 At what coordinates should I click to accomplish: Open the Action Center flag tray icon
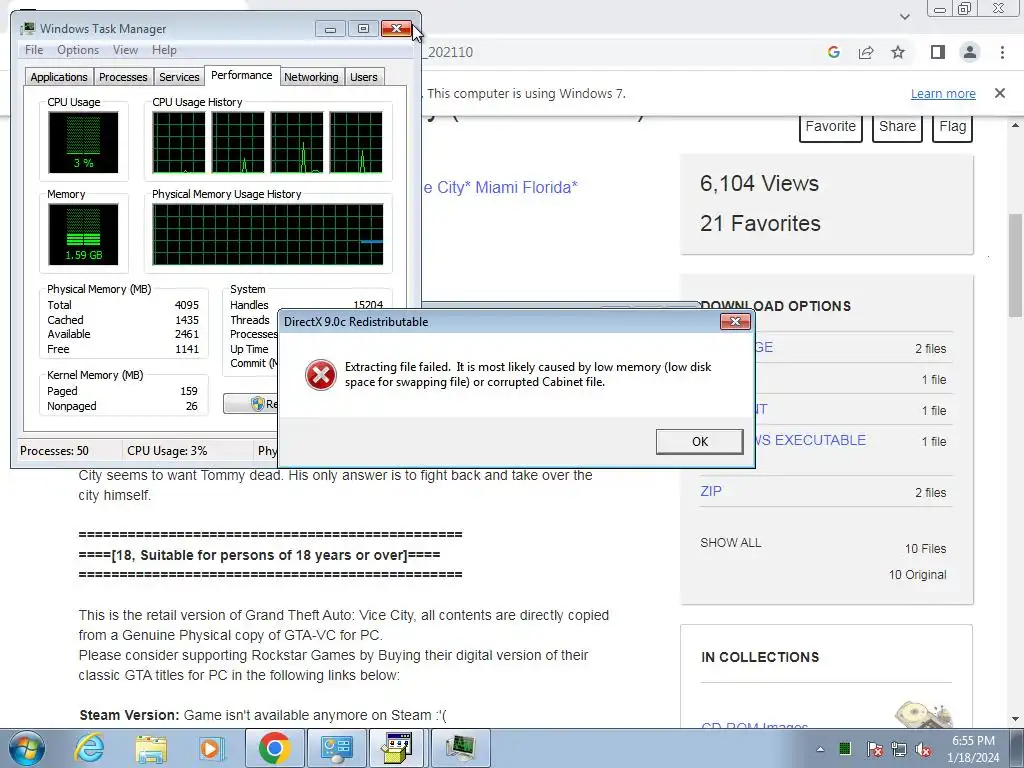tap(874, 748)
